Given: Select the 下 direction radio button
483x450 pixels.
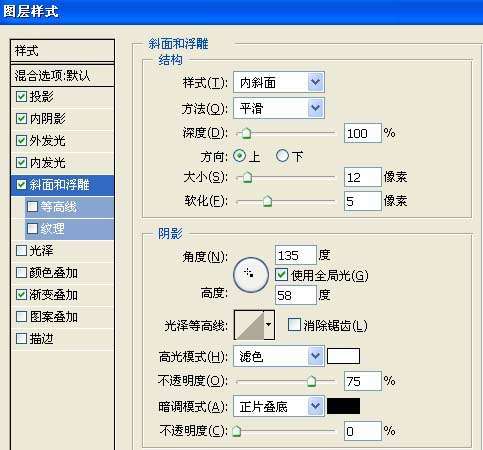Looking at the screenshot, I should [x=282, y=156].
